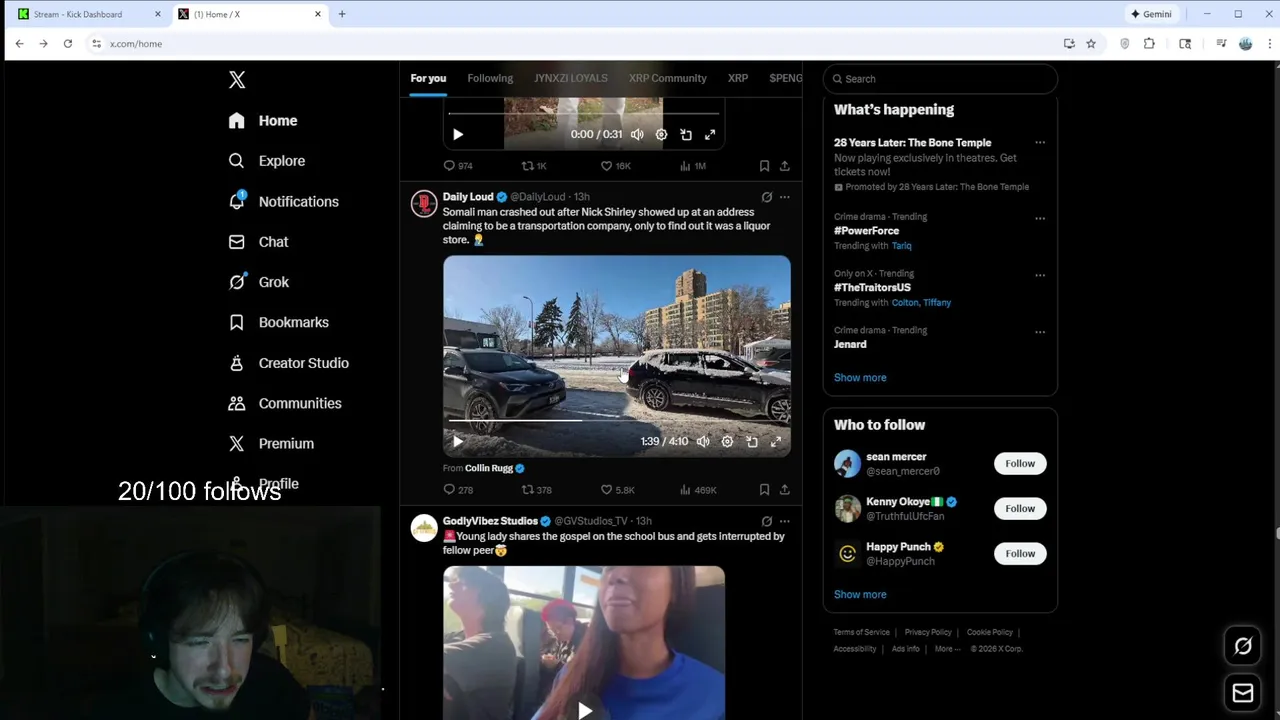Follow Kenny Okoye
1280x720 pixels.
(x=1020, y=508)
